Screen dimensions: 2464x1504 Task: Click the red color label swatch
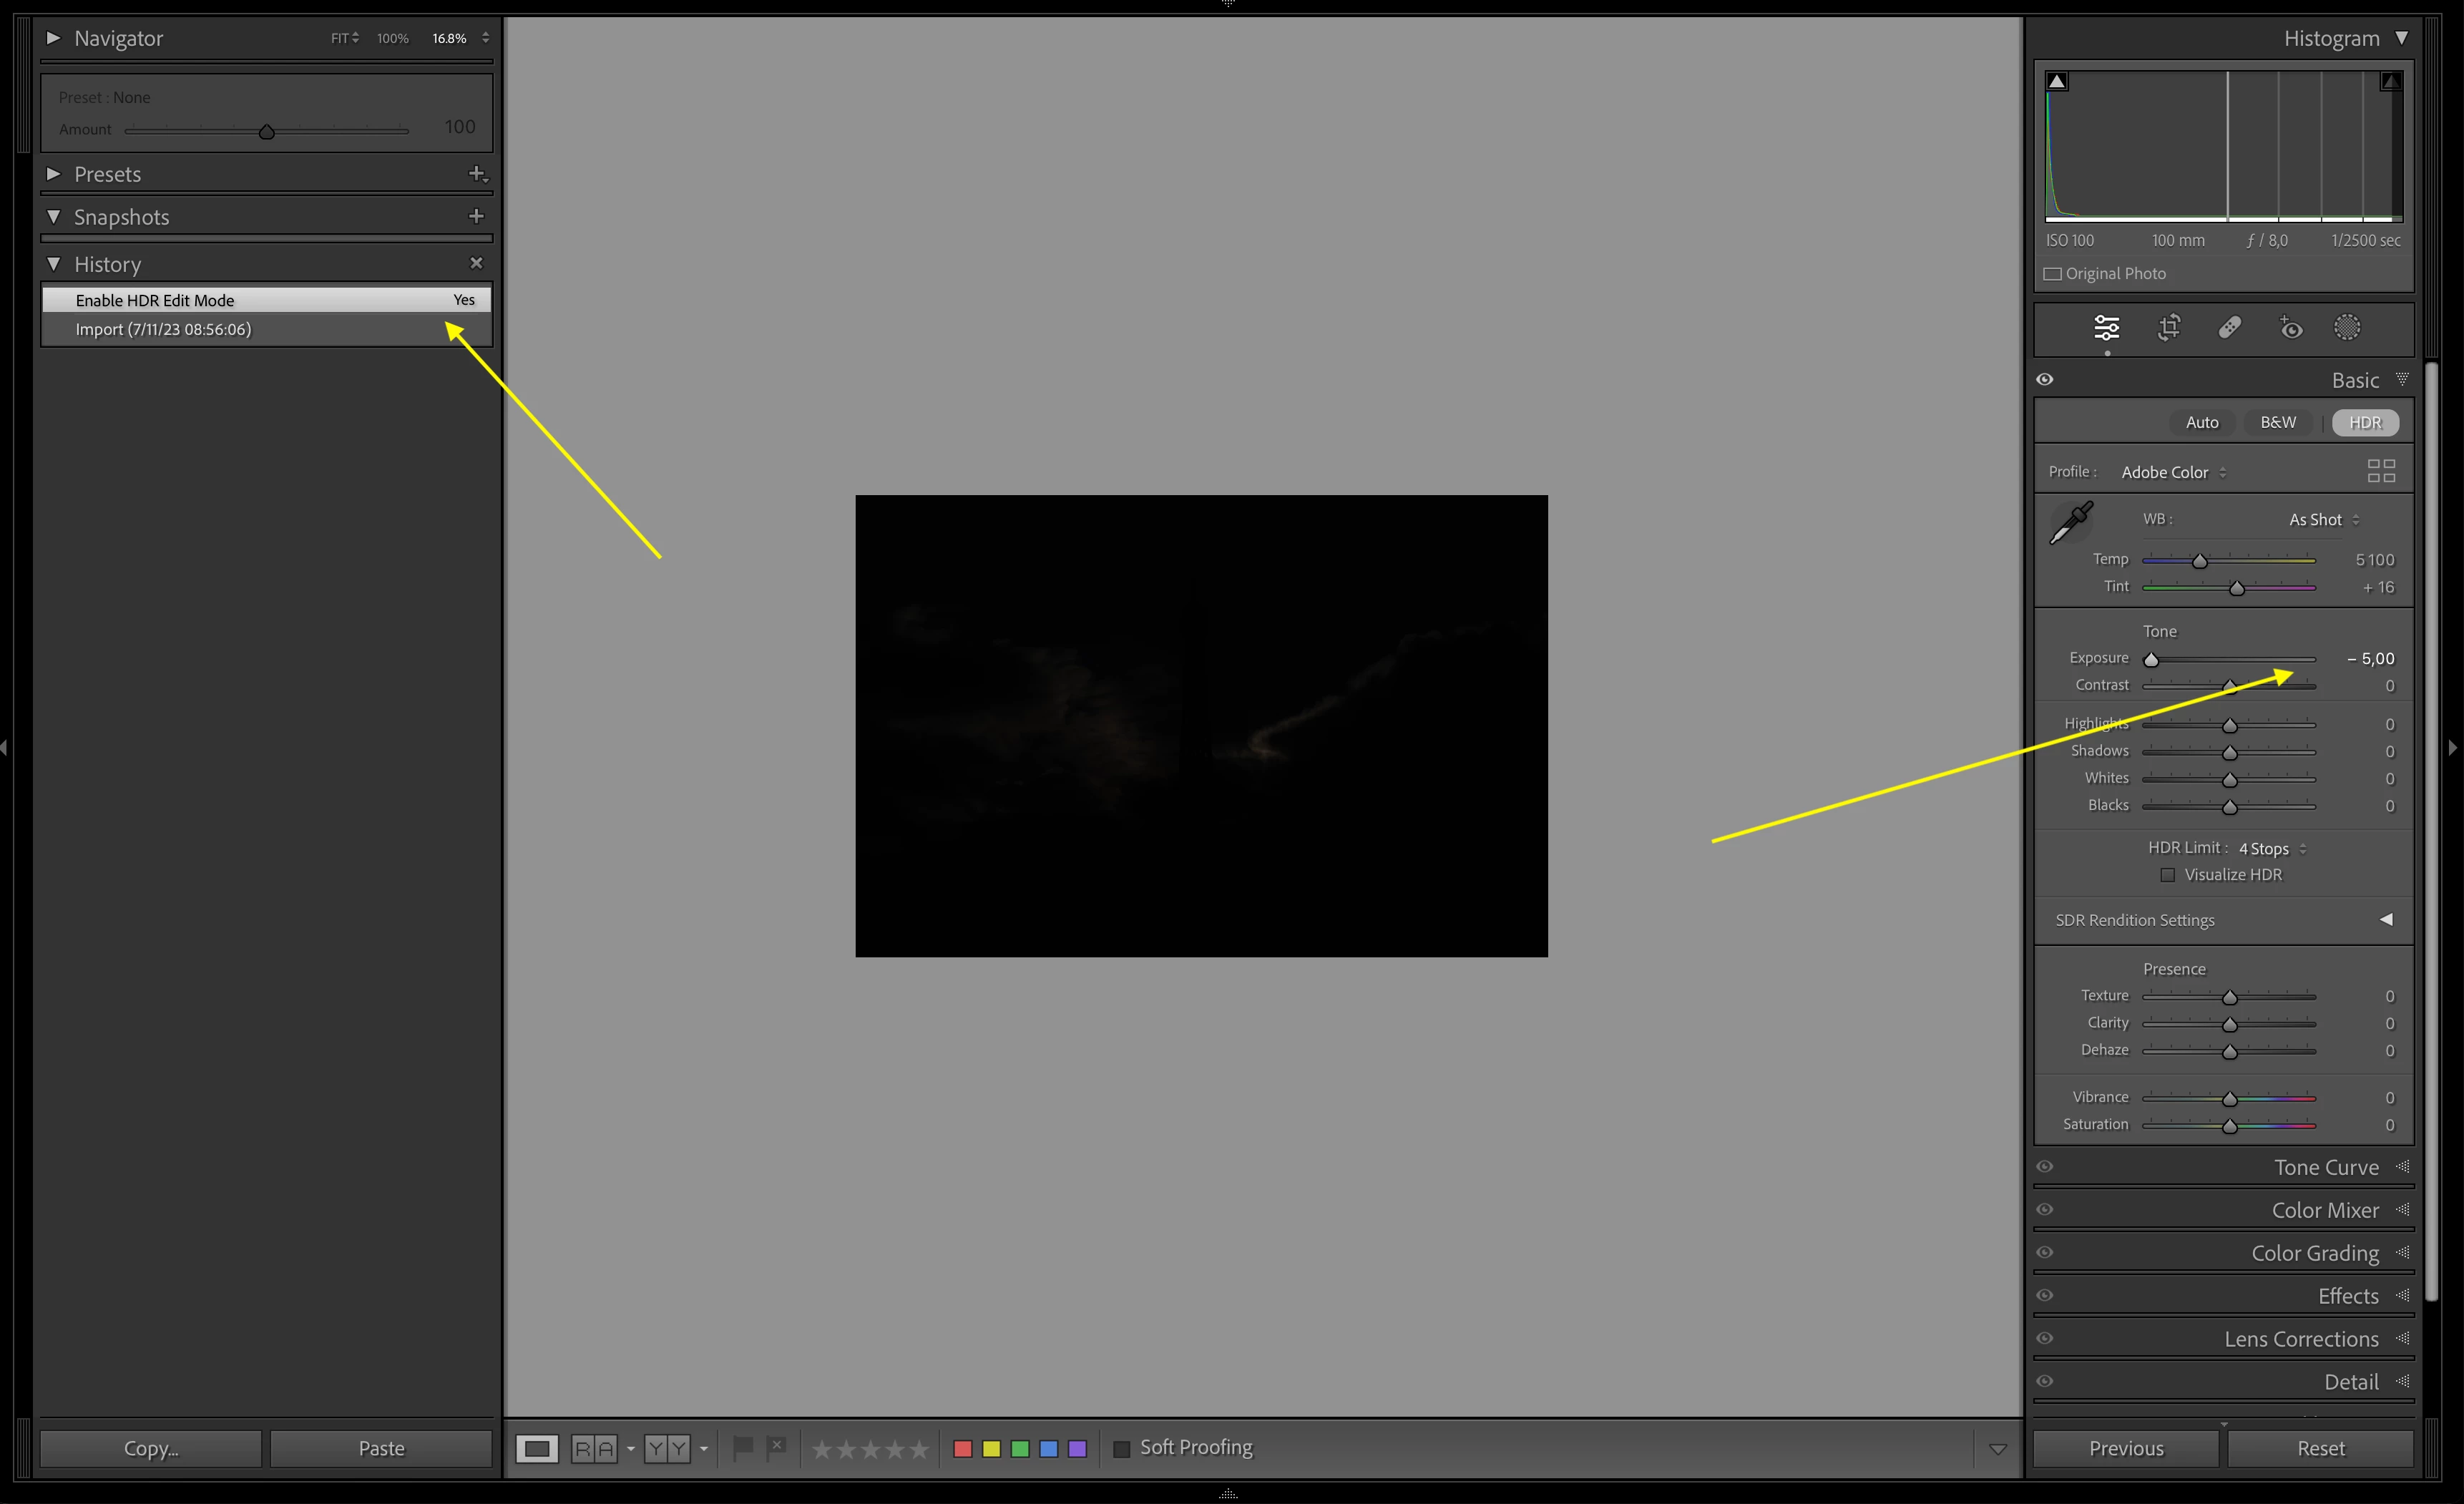point(962,1448)
